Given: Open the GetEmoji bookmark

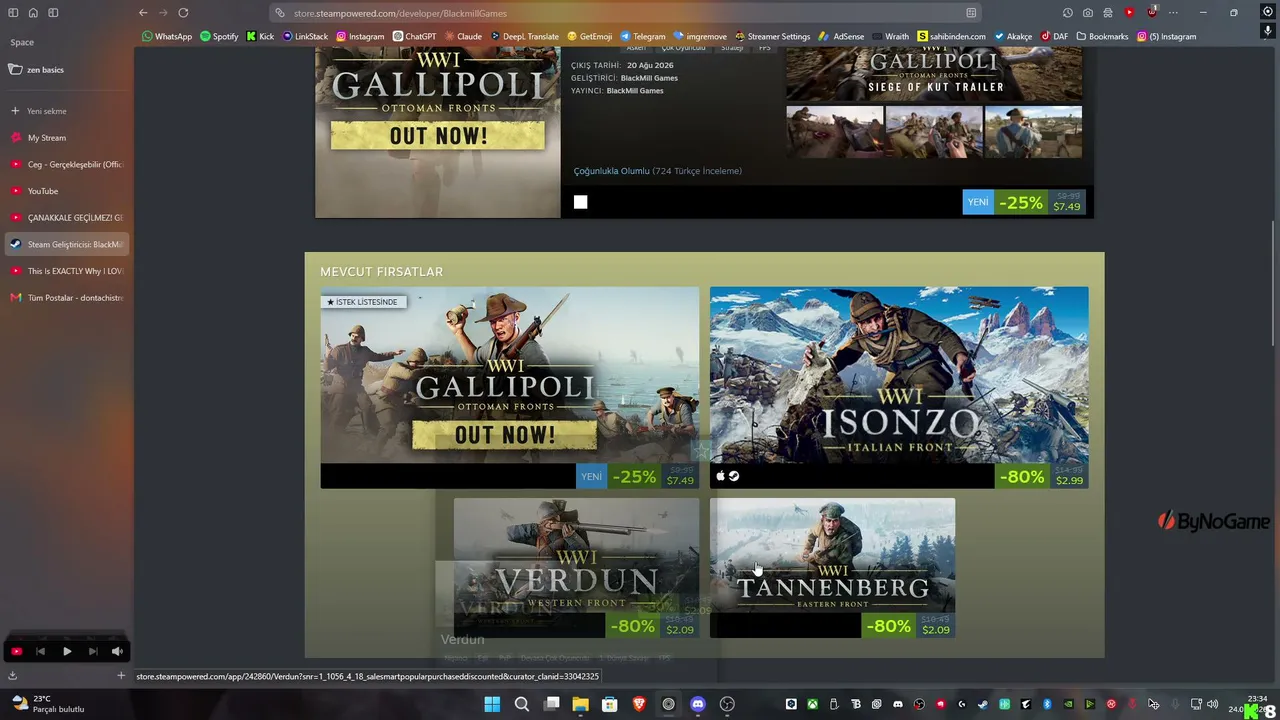Looking at the screenshot, I should pos(589,36).
